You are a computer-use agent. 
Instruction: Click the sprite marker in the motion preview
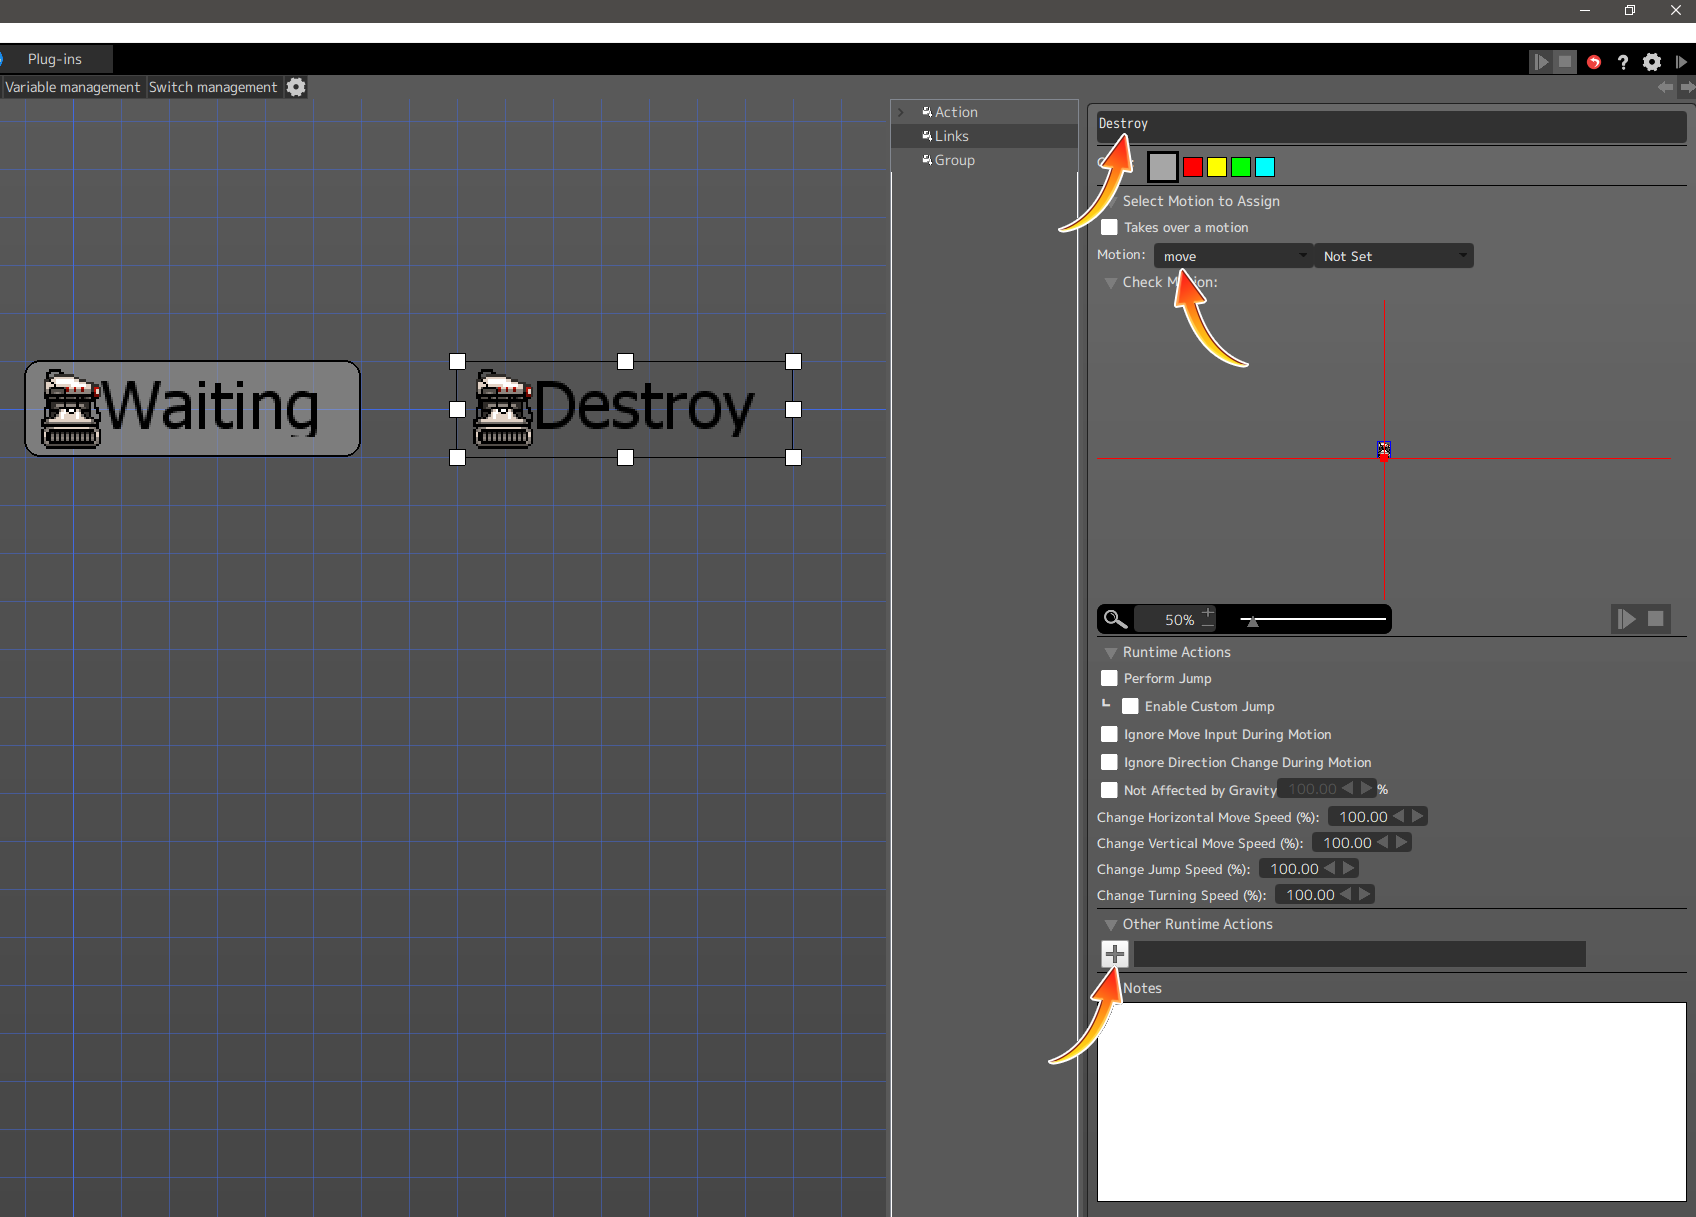pos(1384,449)
